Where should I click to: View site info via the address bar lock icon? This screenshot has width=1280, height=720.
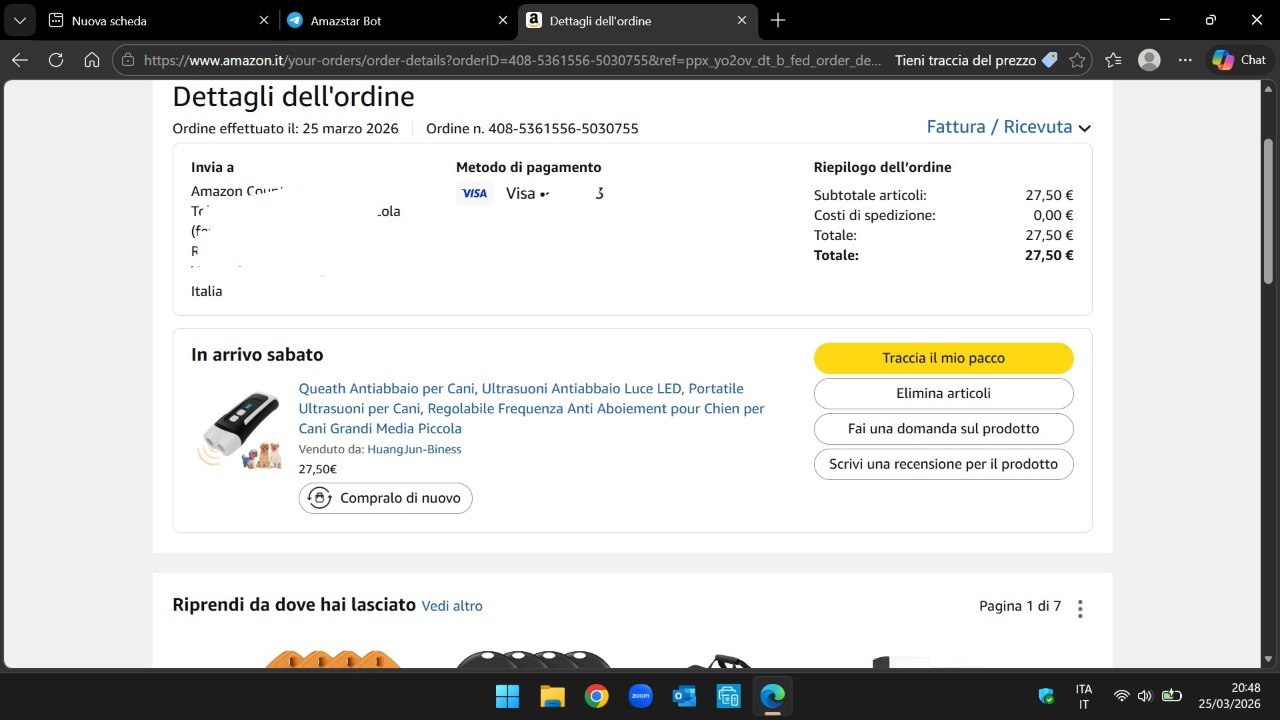(x=127, y=60)
